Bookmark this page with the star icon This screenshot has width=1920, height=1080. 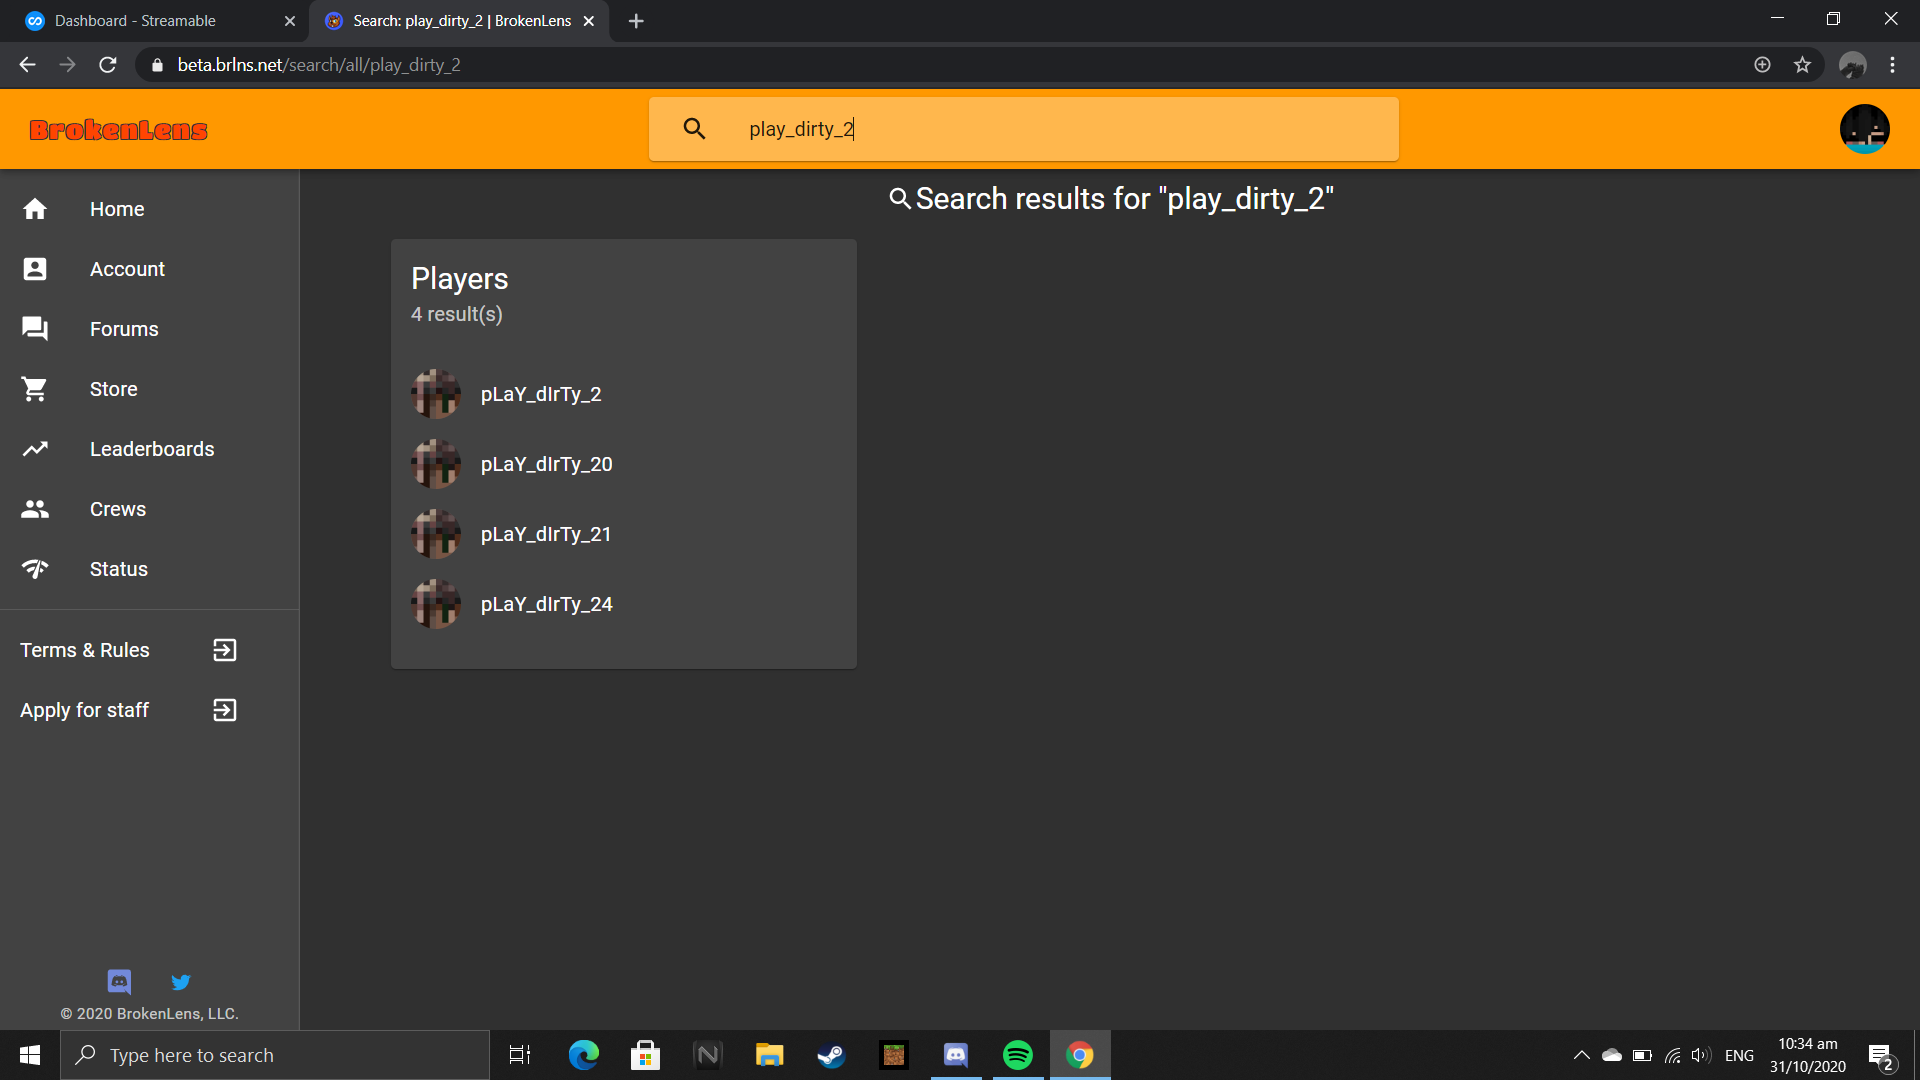tap(1802, 65)
